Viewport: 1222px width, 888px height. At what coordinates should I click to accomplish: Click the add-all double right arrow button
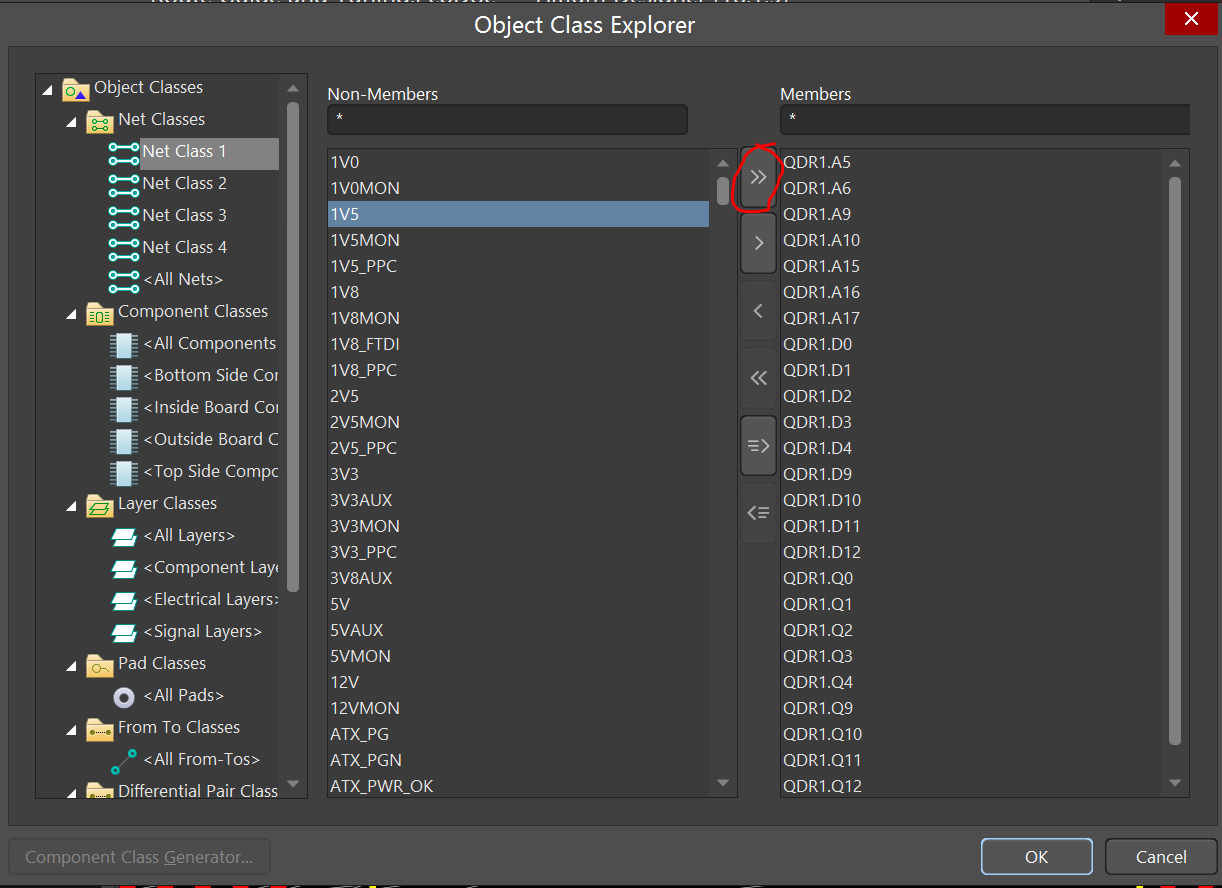click(758, 178)
